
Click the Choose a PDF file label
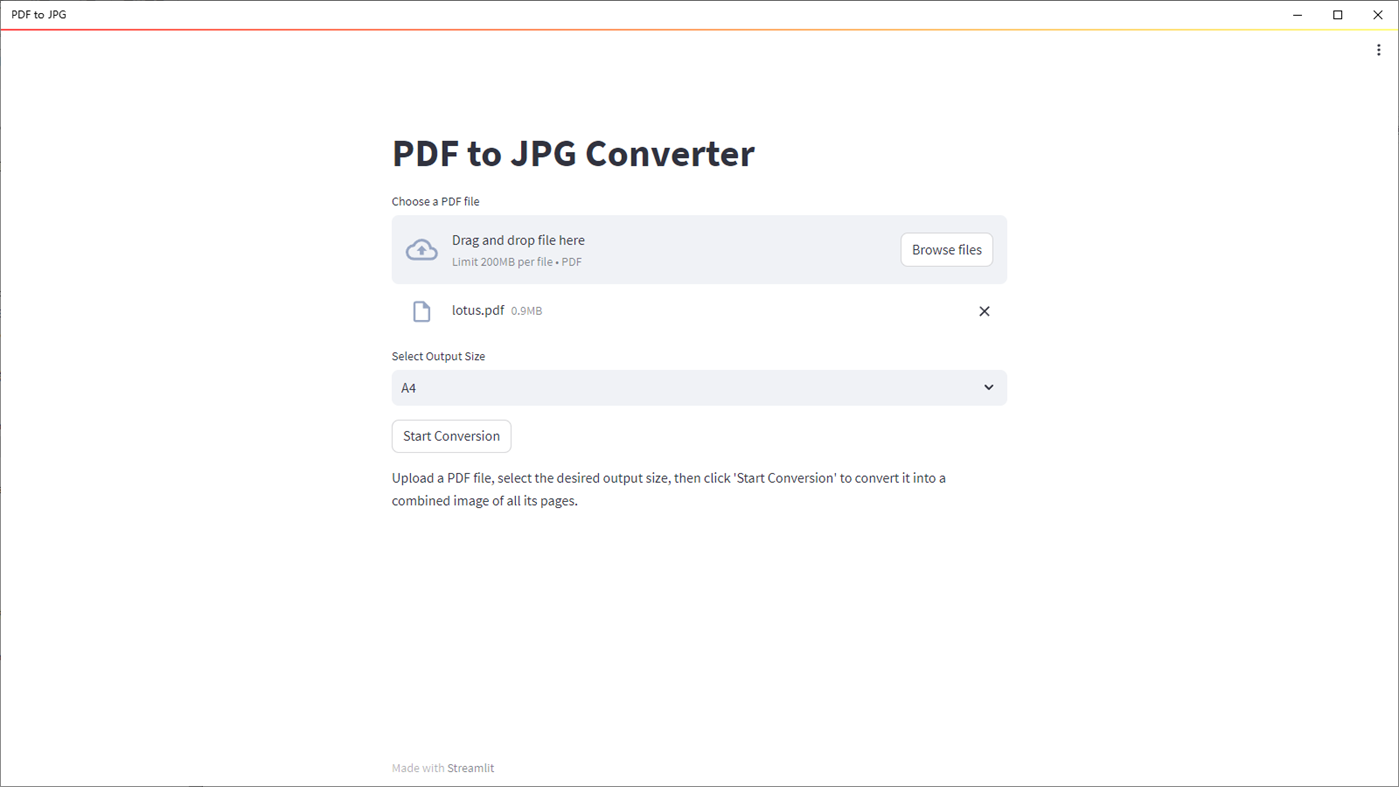coord(435,201)
